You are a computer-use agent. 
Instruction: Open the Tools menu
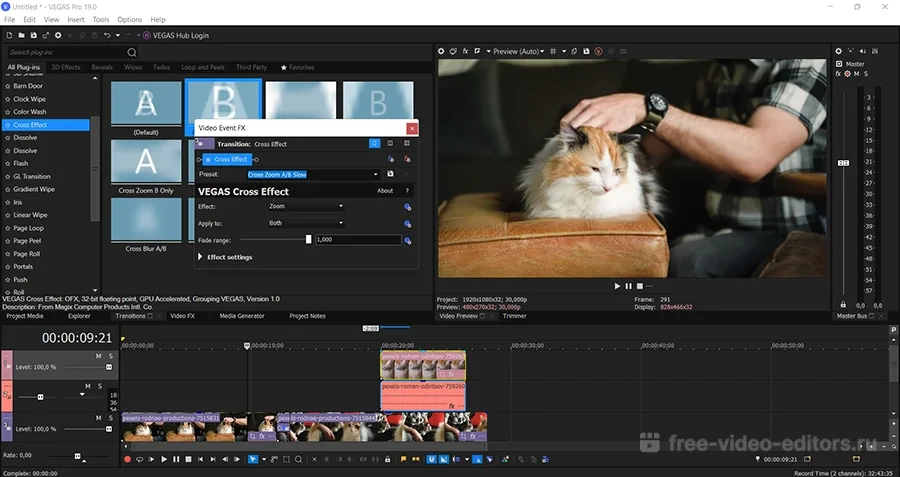click(101, 19)
